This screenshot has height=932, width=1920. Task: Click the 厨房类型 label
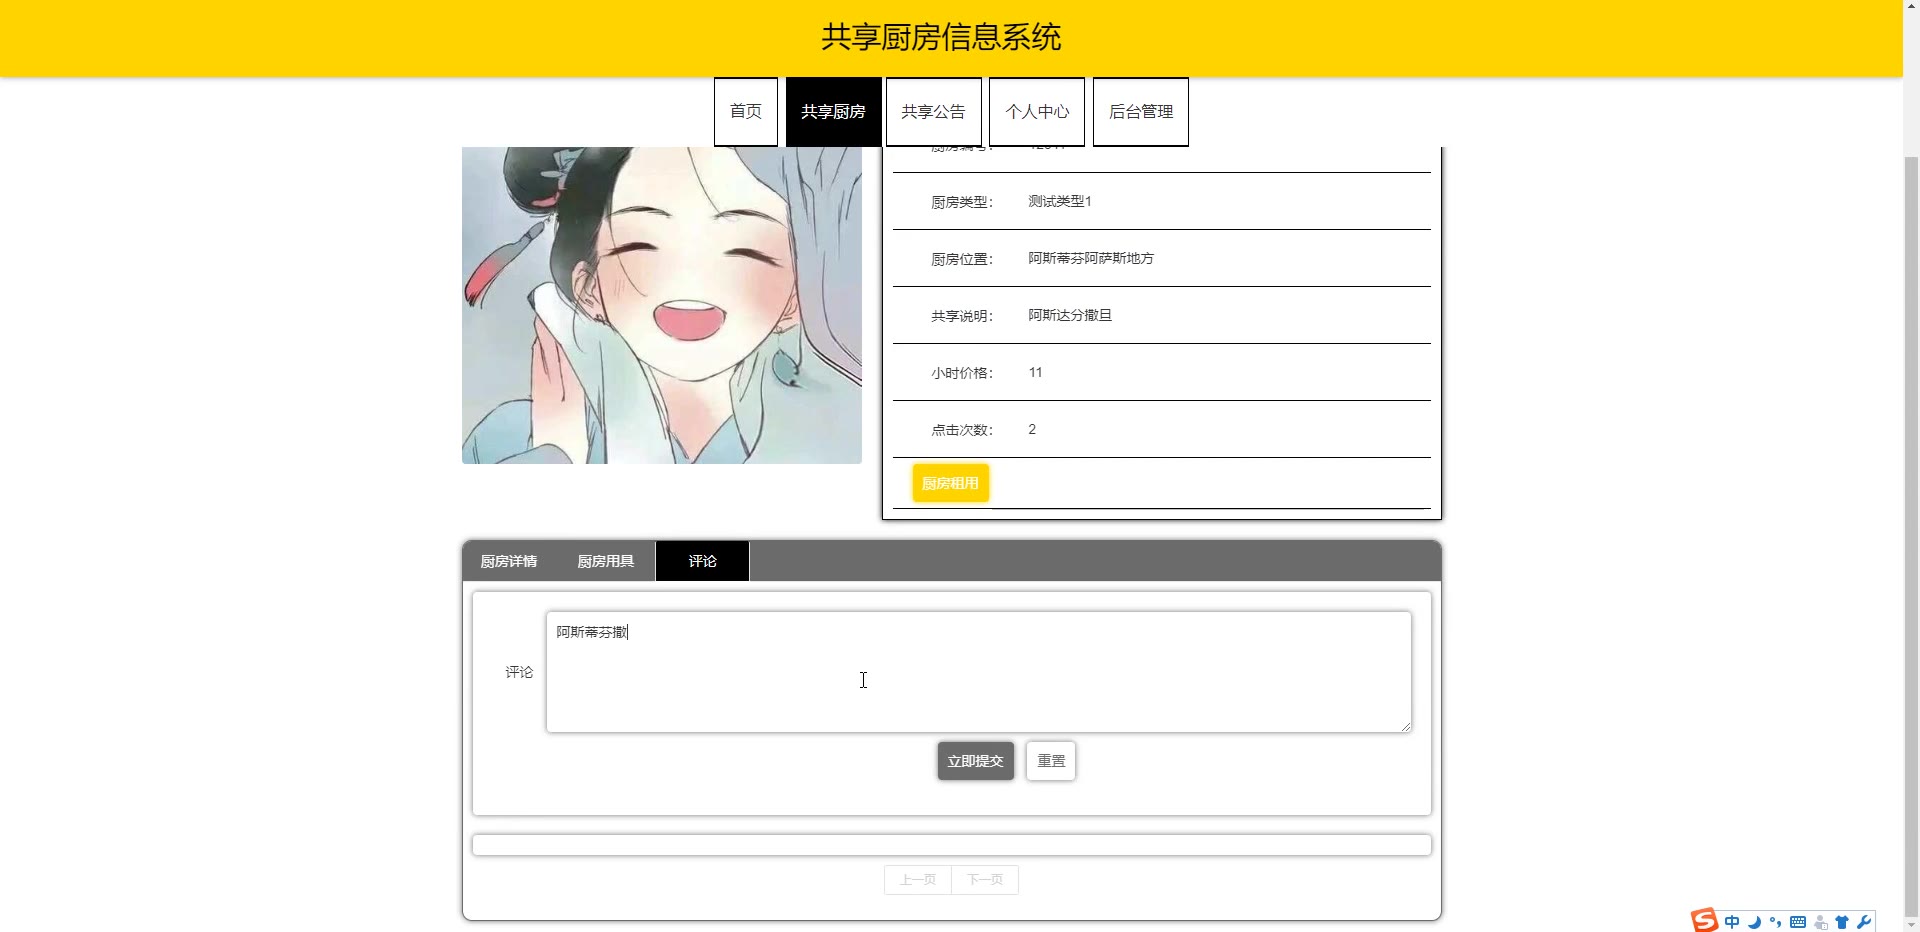click(962, 202)
